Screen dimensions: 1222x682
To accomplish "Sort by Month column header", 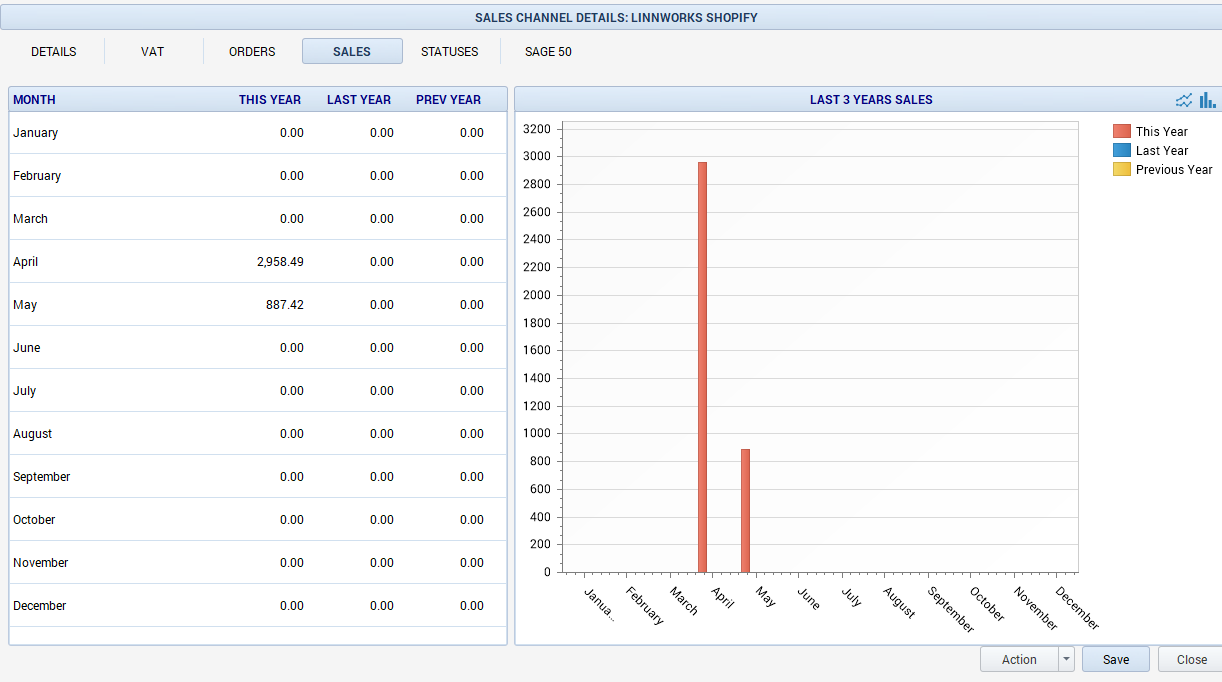I will [35, 100].
